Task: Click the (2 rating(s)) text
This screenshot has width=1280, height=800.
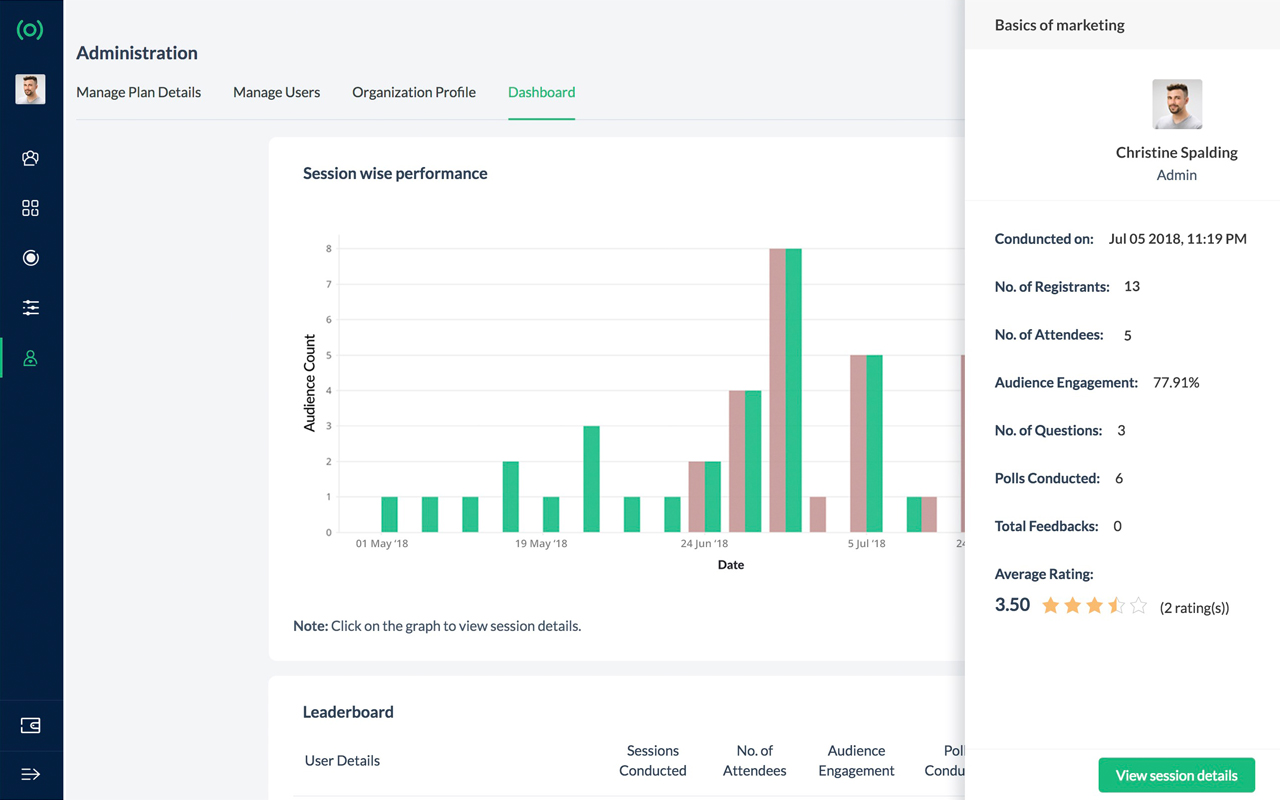Action: 1194,607
